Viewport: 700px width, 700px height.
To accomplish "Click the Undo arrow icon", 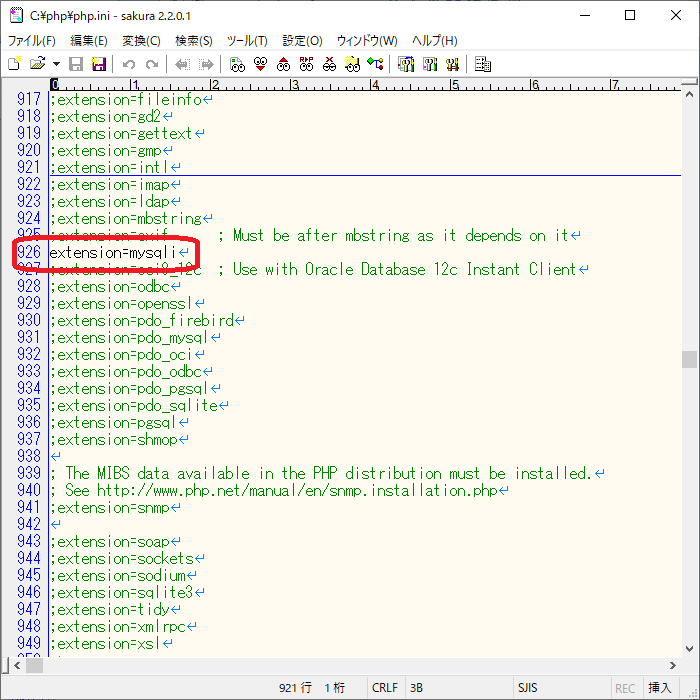I will tap(129, 64).
